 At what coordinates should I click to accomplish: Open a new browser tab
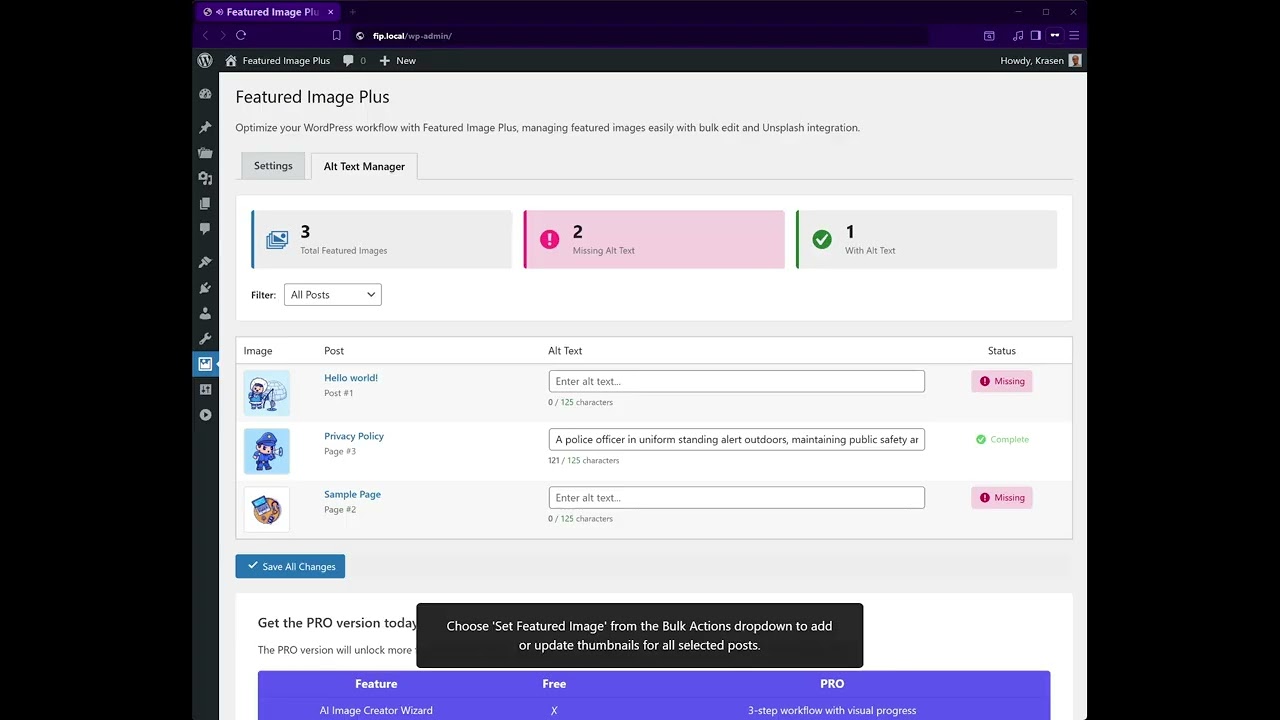tap(352, 12)
